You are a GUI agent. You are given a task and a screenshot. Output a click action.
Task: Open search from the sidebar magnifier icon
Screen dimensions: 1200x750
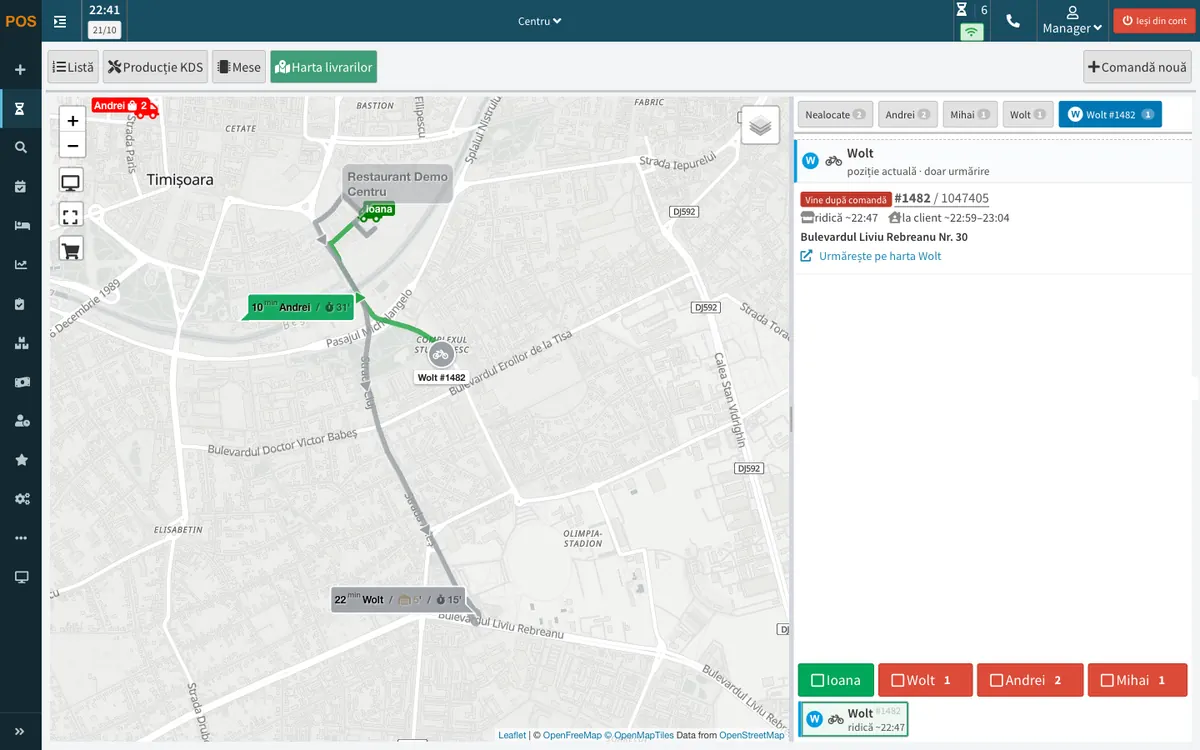[20, 147]
